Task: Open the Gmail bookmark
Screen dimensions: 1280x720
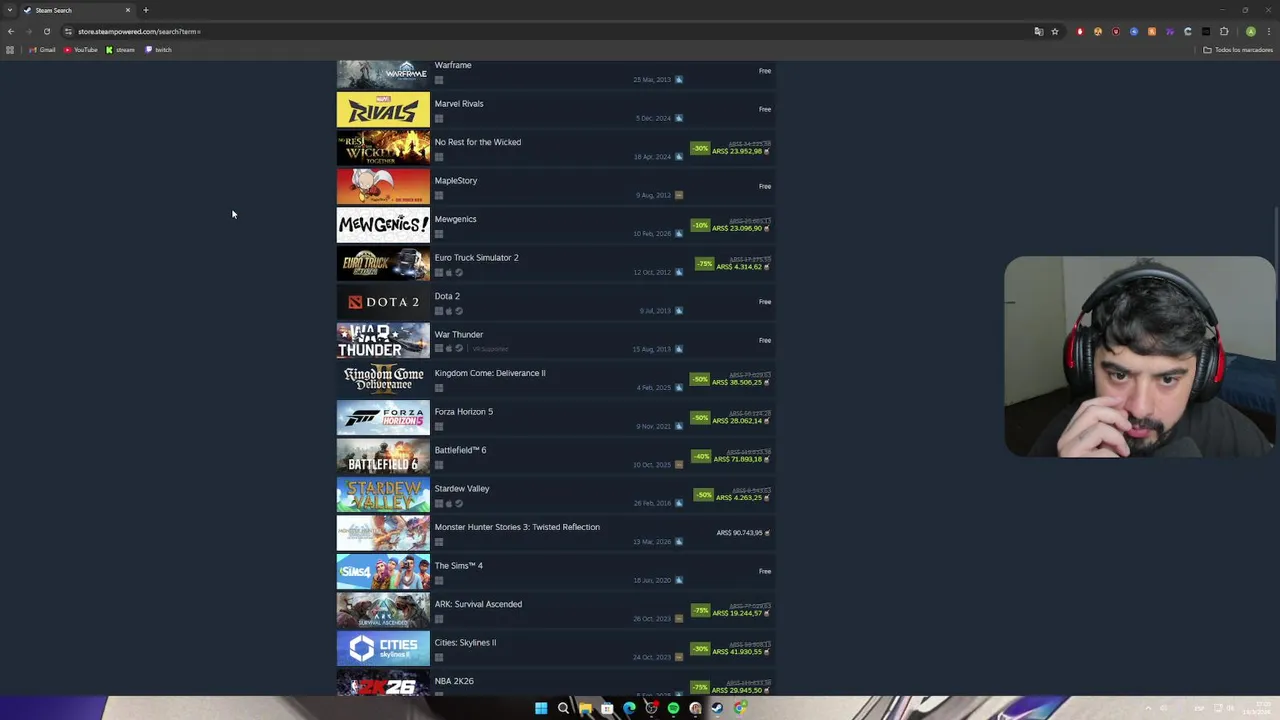Action: click(43, 50)
